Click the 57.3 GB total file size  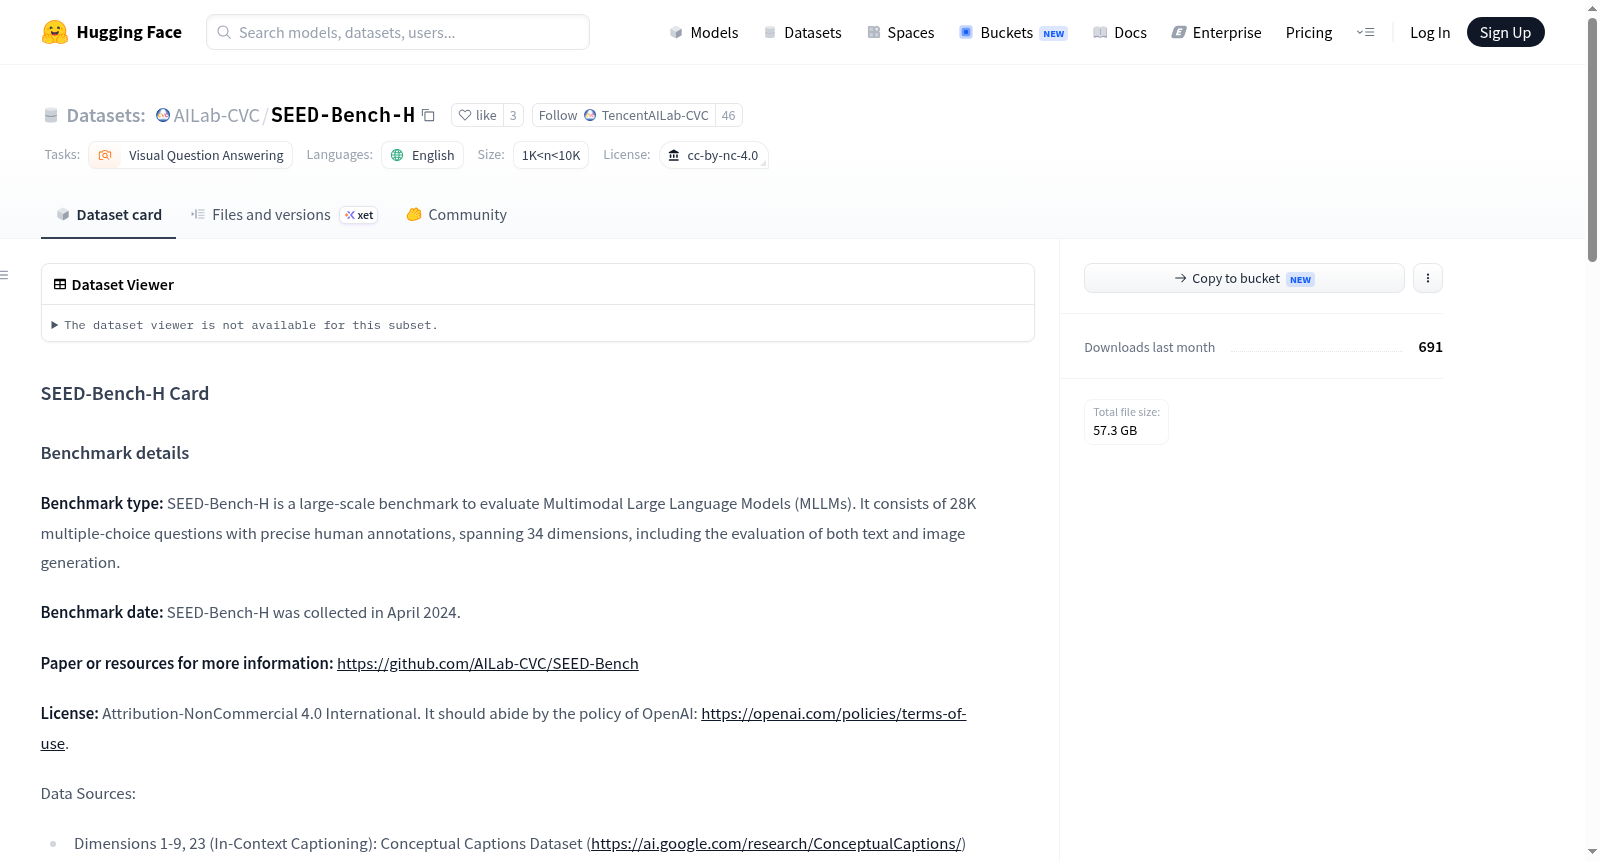pyautogui.click(x=1115, y=431)
